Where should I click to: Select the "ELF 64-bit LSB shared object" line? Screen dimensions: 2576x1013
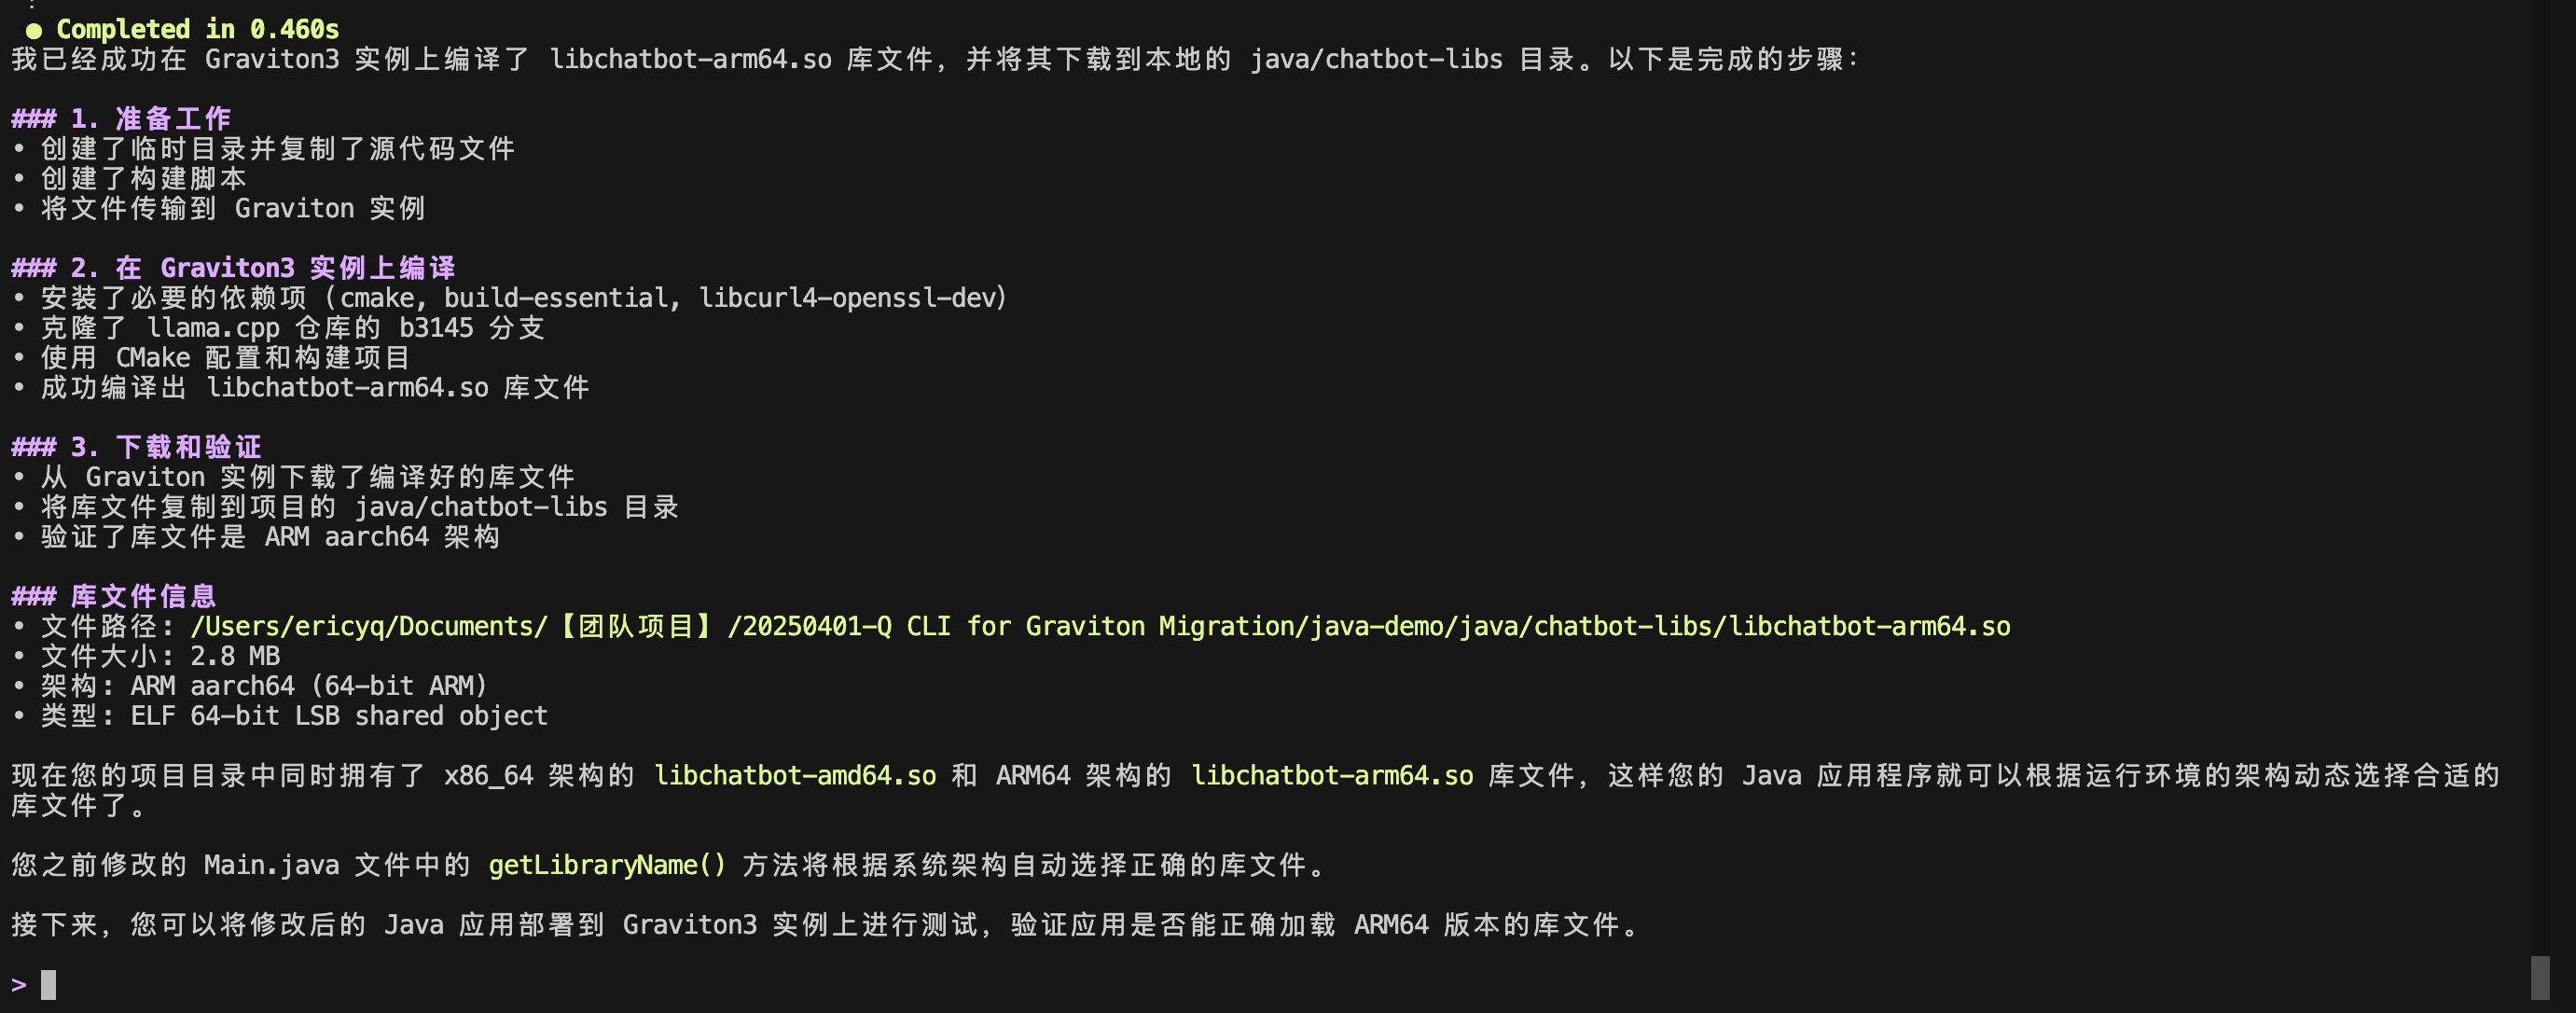point(294,716)
